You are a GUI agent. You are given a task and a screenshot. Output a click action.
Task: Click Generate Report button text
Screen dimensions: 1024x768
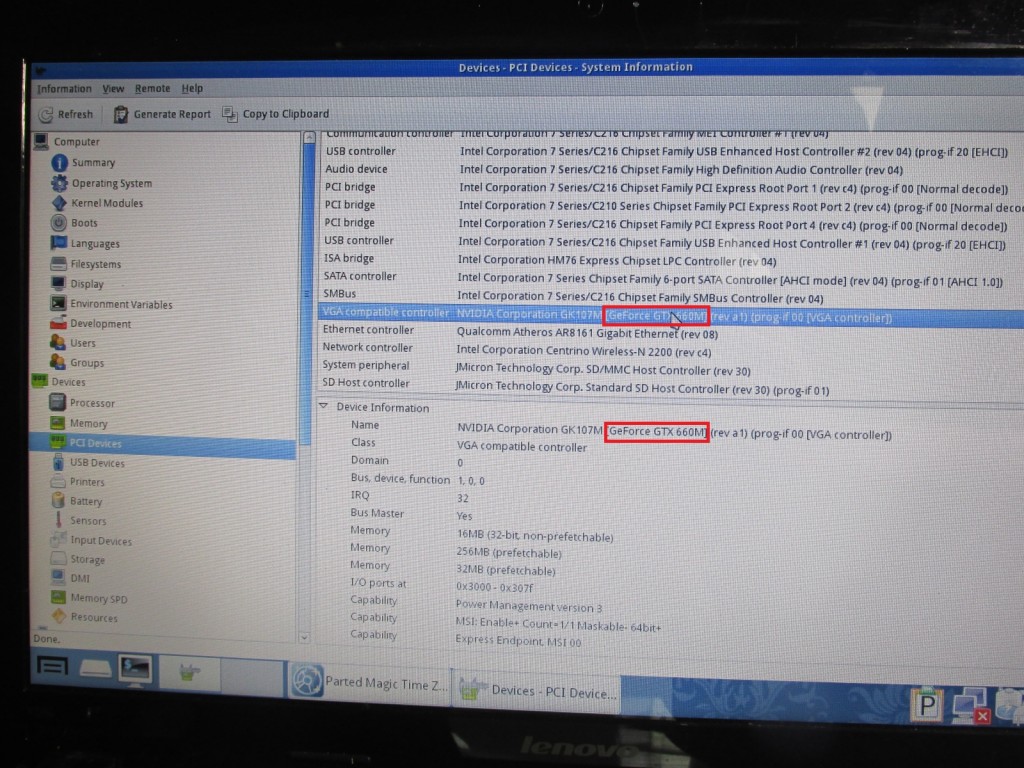pyautogui.click(x=172, y=114)
